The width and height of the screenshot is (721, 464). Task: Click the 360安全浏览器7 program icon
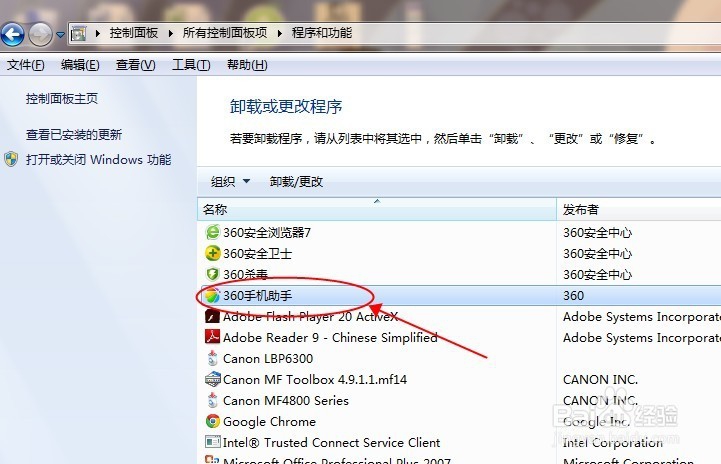click(212, 232)
